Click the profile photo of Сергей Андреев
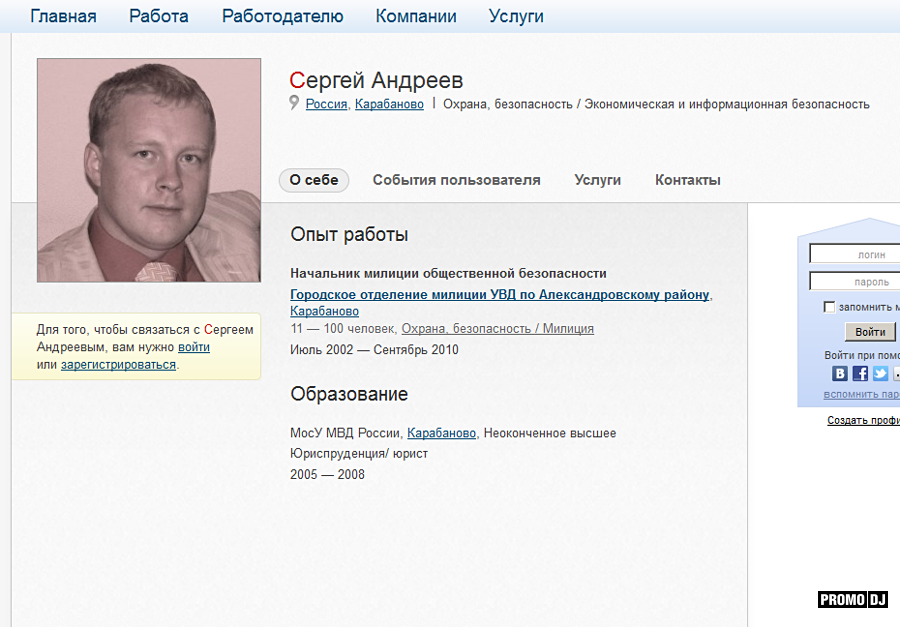 [149, 170]
